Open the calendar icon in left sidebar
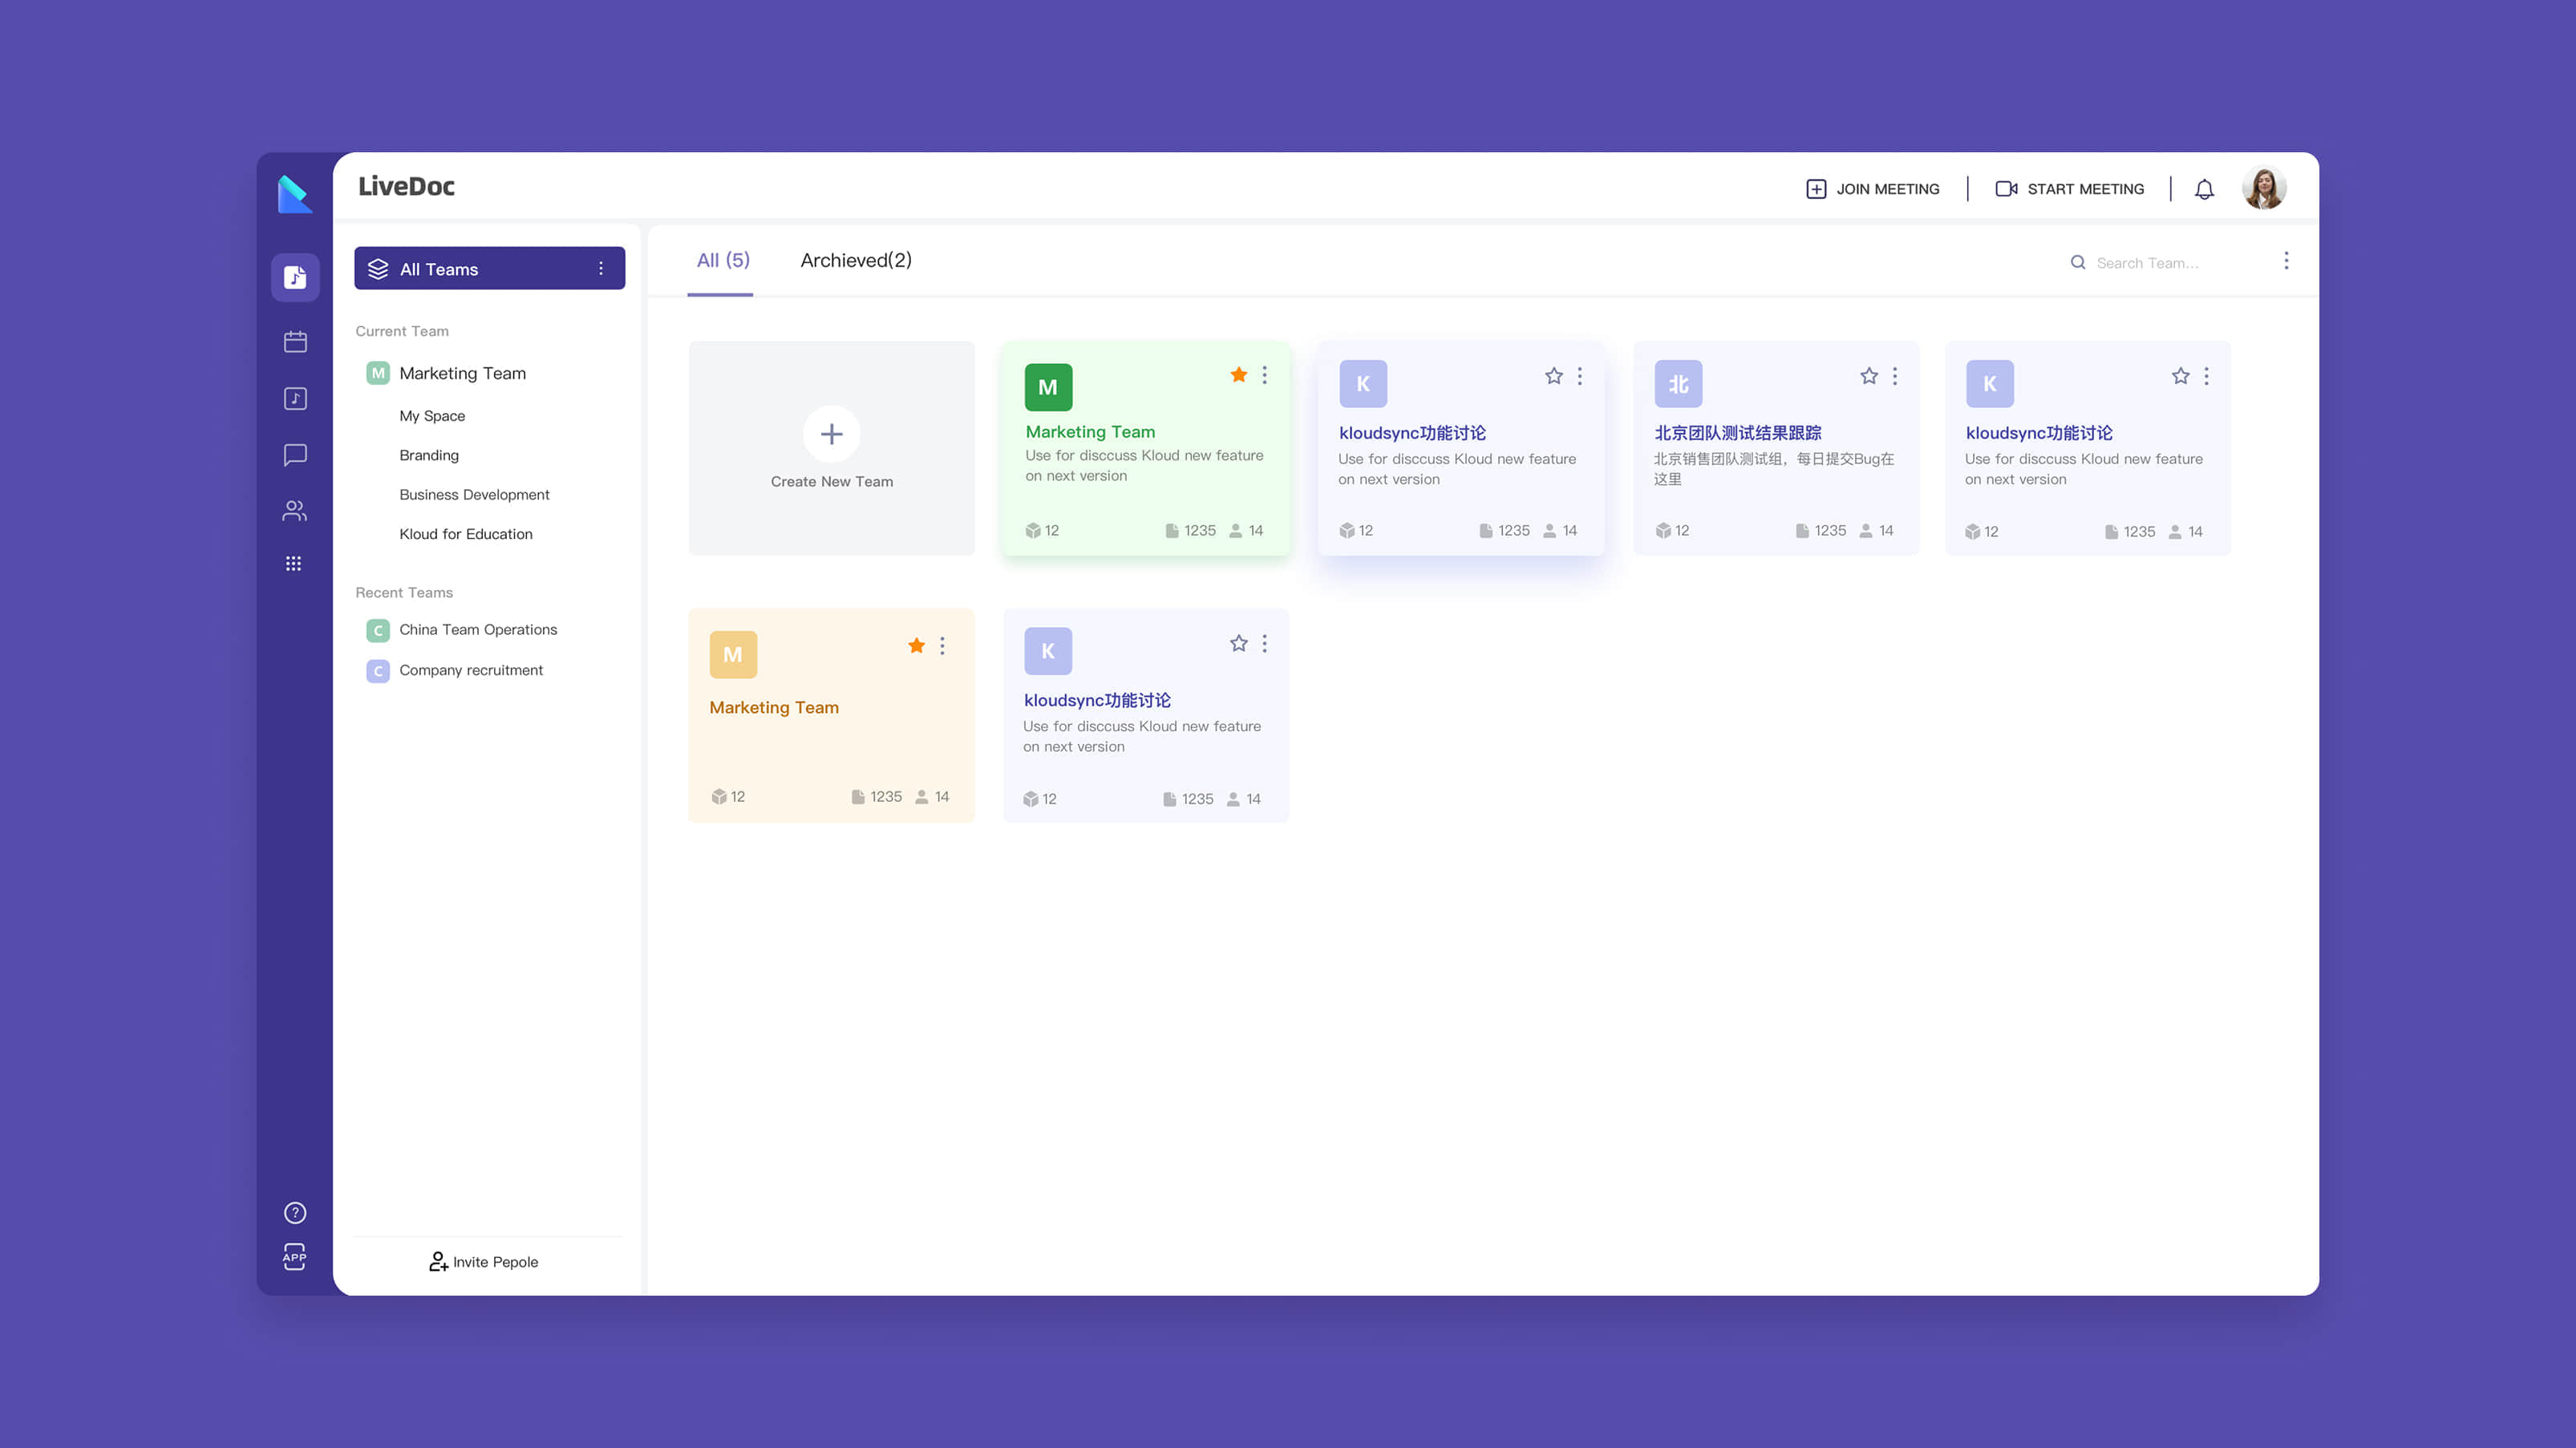2576x1448 pixels. pos(295,342)
